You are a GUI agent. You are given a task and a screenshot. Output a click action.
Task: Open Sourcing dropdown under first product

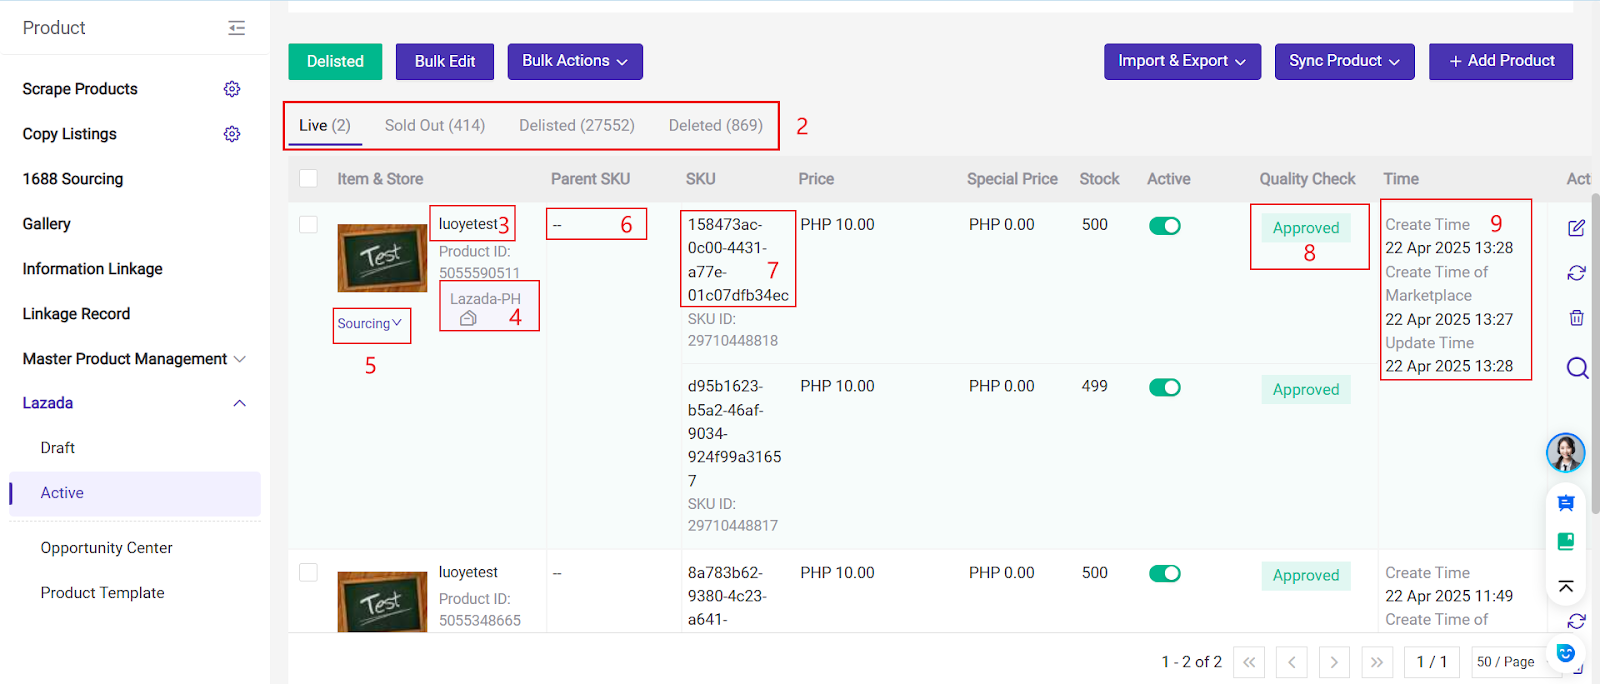click(x=370, y=324)
